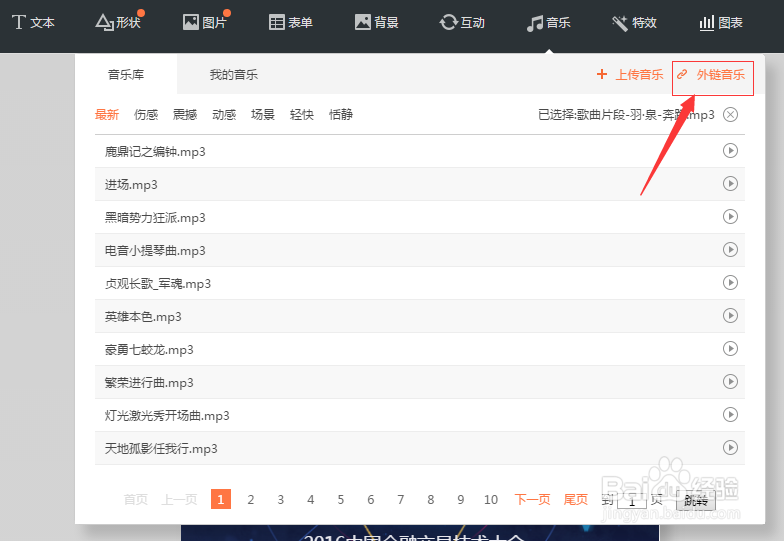784x541 pixels.
Task: Go to page 4
Action: [311, 499]
